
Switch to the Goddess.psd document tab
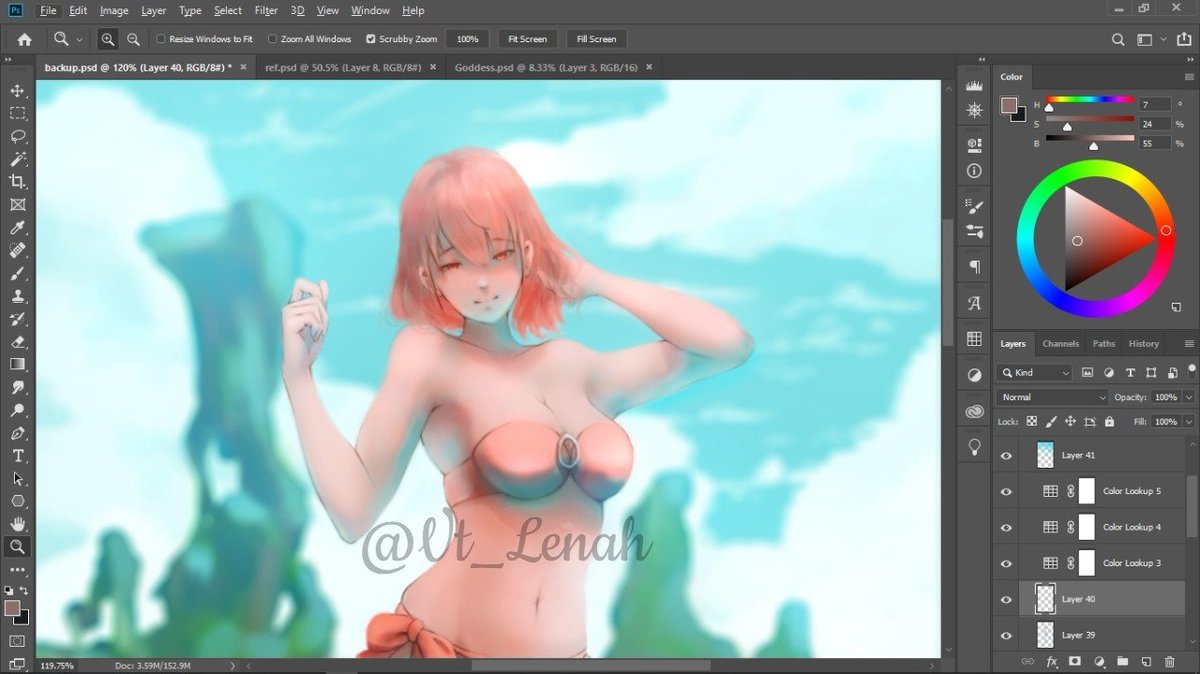coord(547,67)
